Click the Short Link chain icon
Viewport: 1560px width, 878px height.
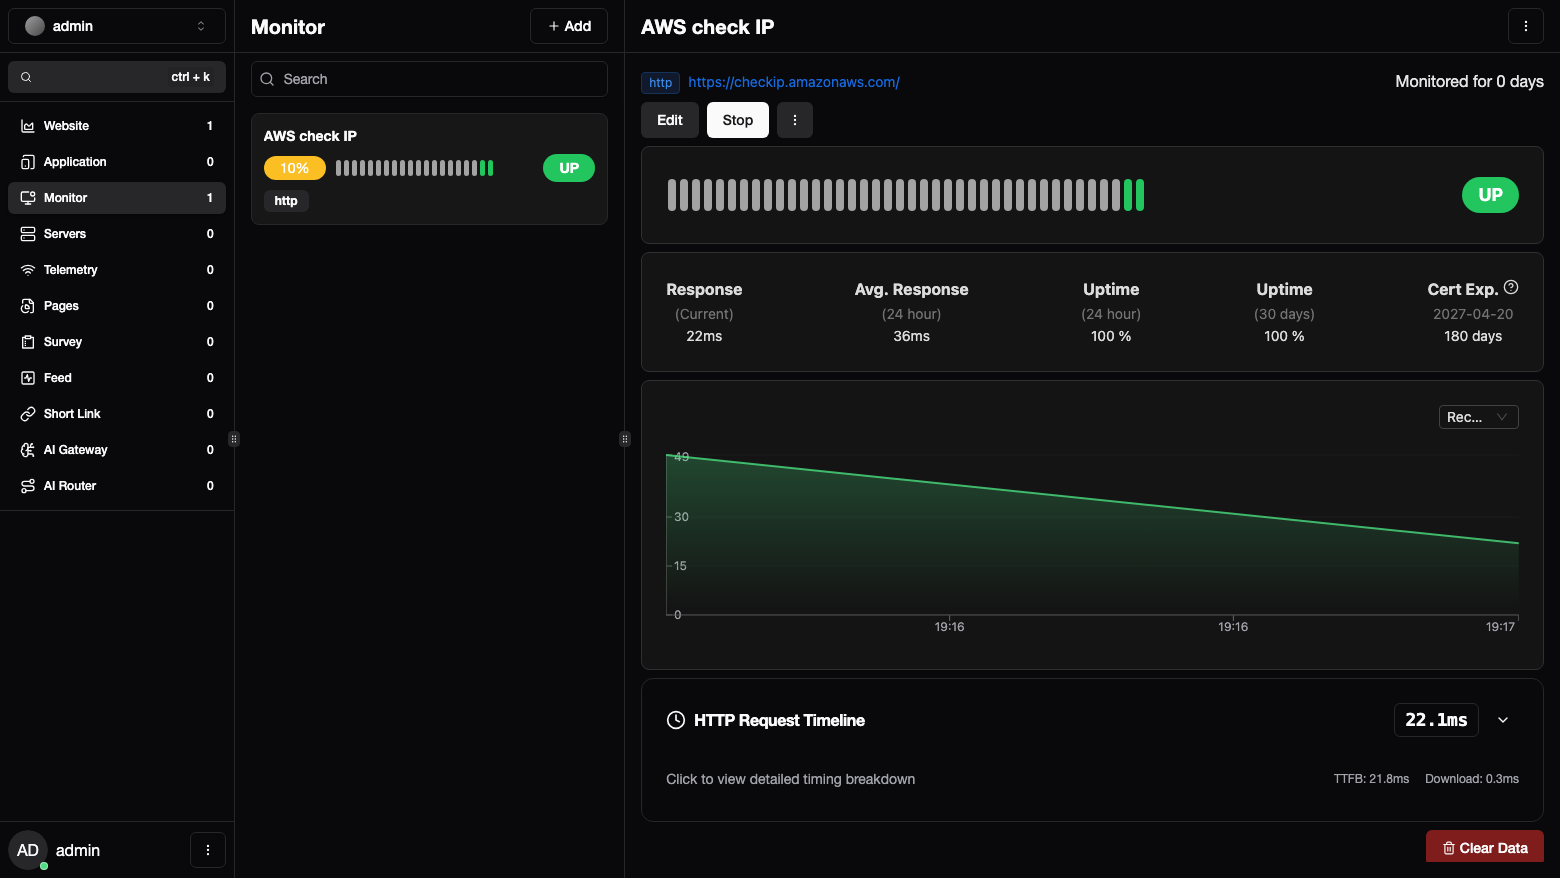click(28, 414)
